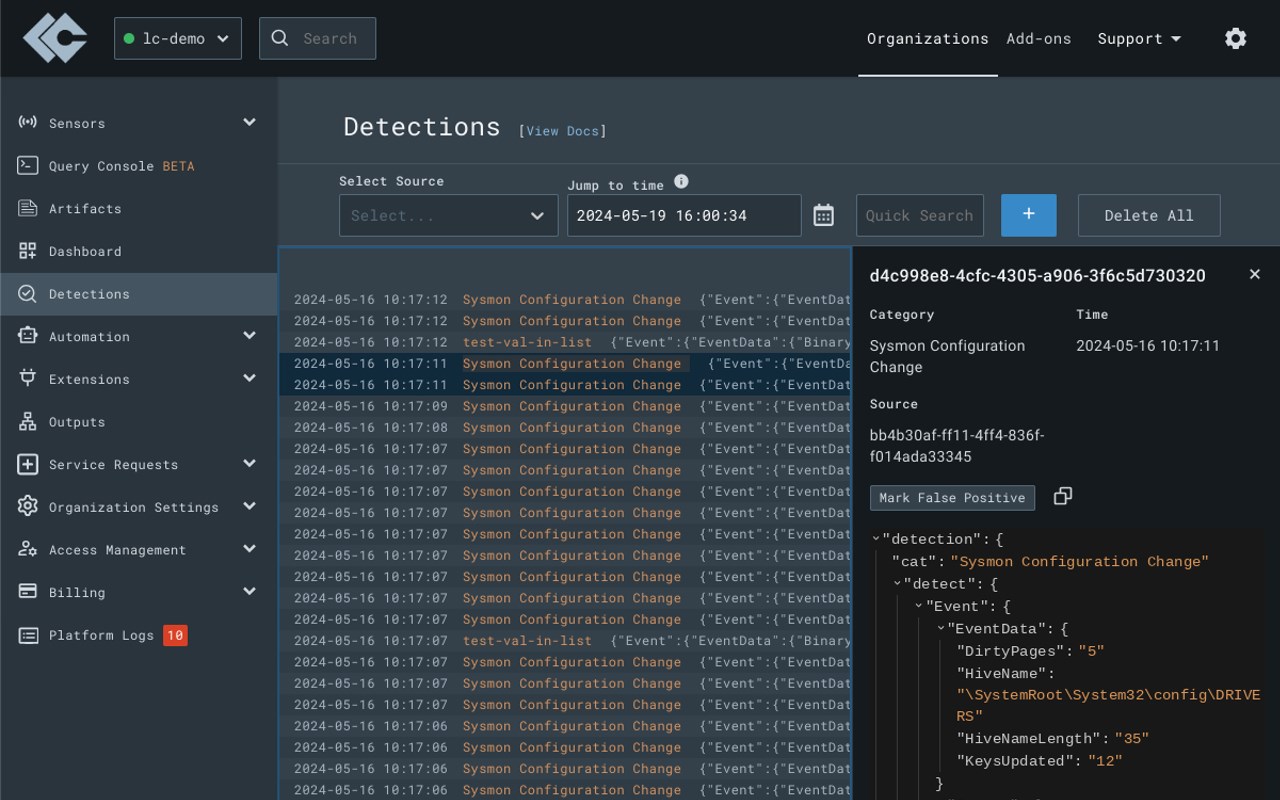
Task: Click the Quick Search input field
Action: (x=919, y=215)
